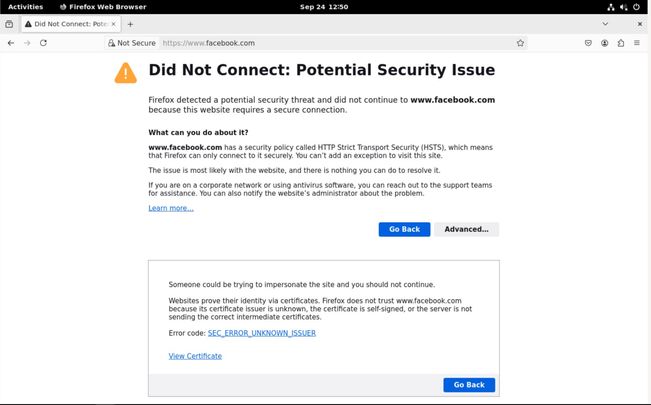Open the system status menu

point(625,6)
